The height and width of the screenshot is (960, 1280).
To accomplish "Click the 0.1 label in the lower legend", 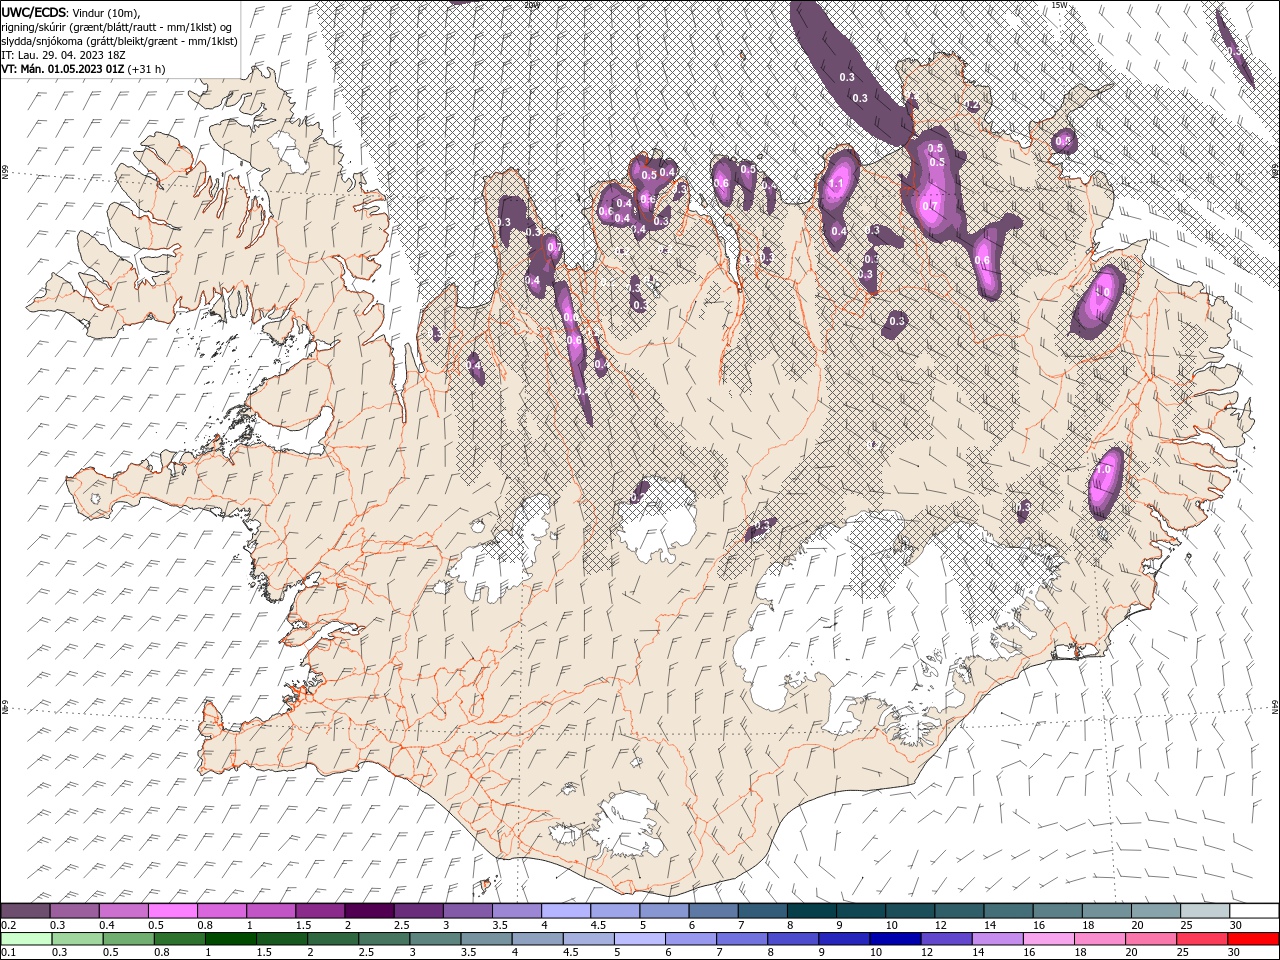I will 8,953.
